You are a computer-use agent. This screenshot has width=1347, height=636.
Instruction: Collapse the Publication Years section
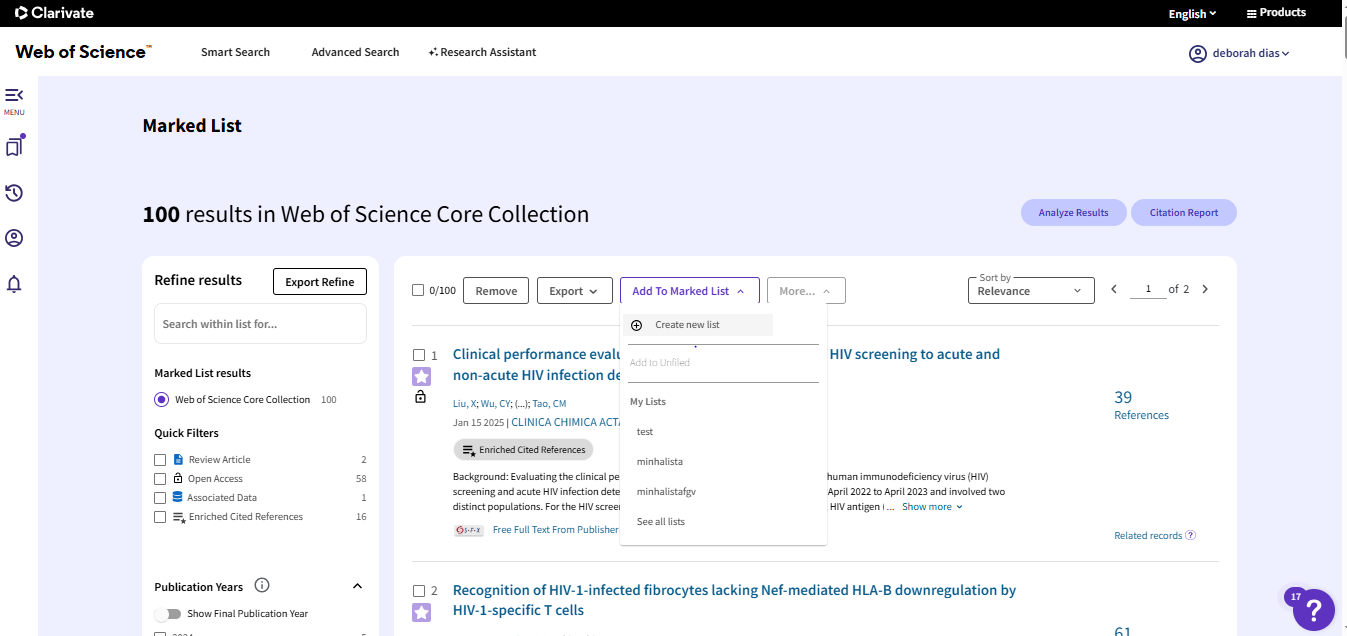[357, 587]
